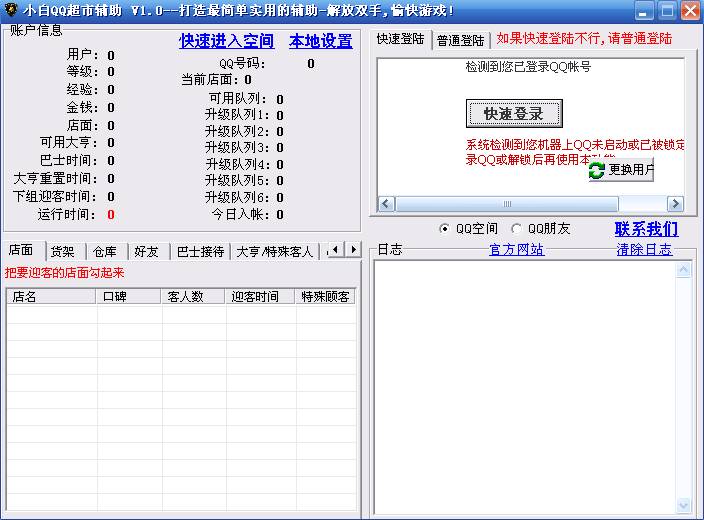Click the login panel horizontal scrollbar left arrow
Viewport: 704px width, 520px height.
[x=386, y=204]
